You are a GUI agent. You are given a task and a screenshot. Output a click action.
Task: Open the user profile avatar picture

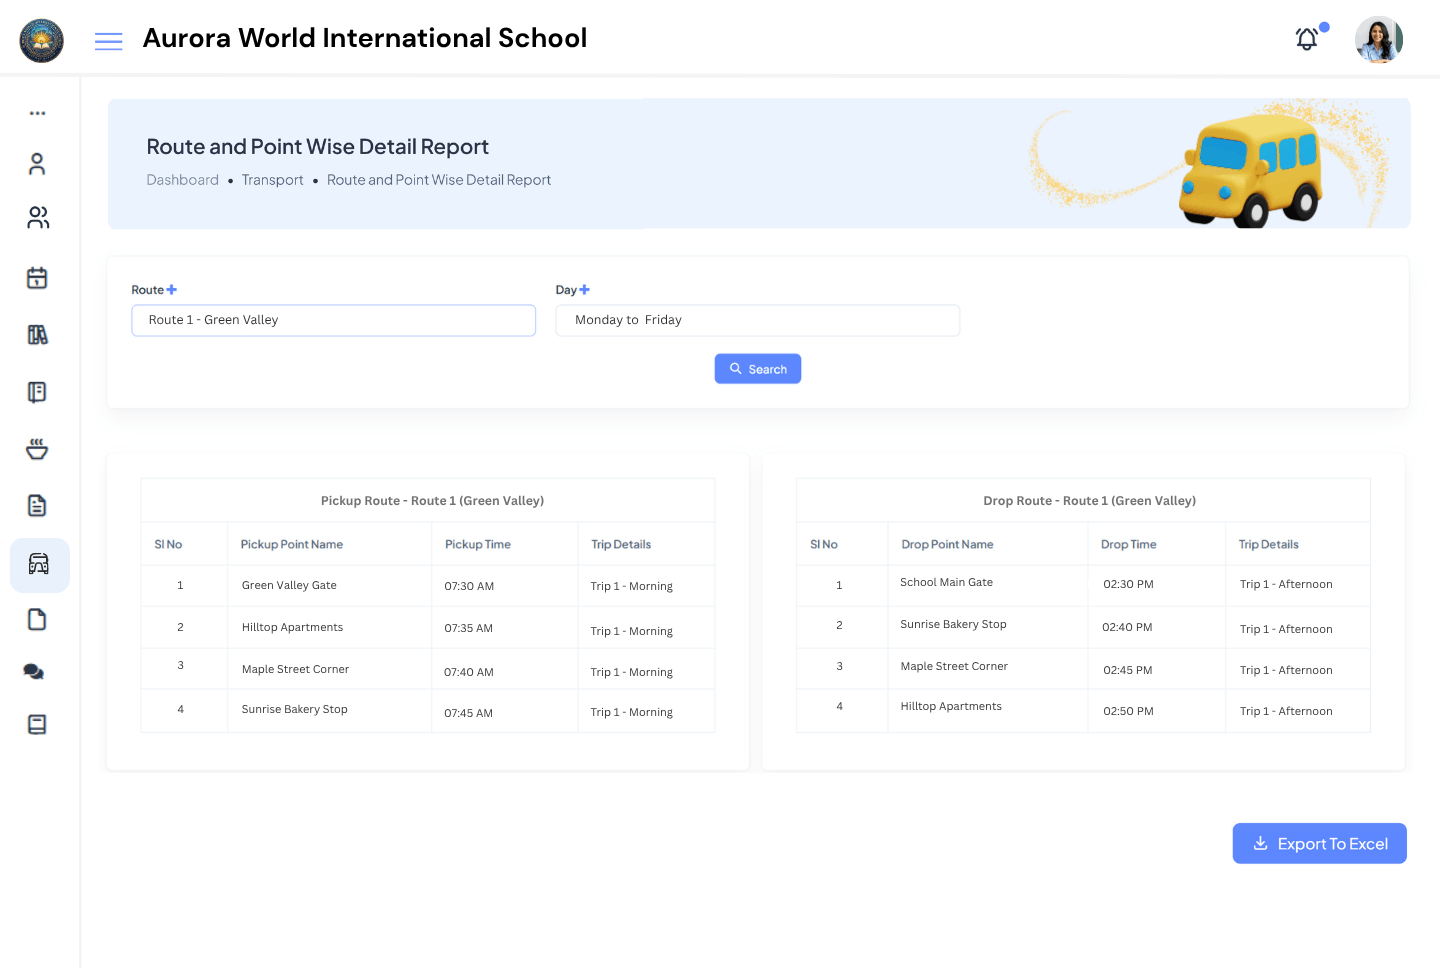coord(1378,40)
